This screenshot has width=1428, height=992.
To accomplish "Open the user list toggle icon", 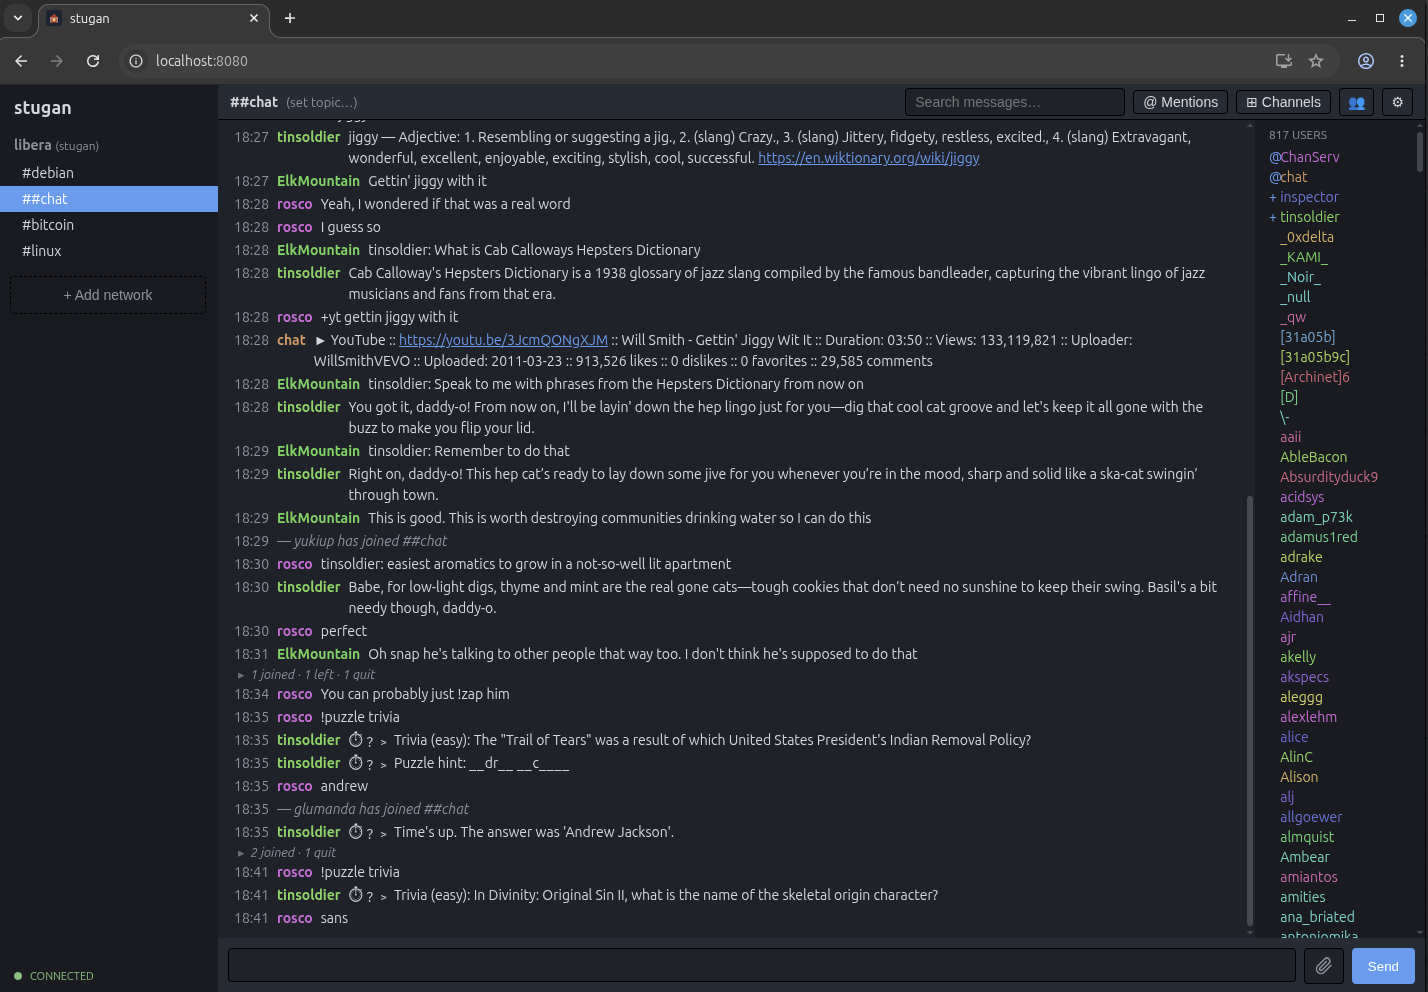I will [x=1356, y=102].
